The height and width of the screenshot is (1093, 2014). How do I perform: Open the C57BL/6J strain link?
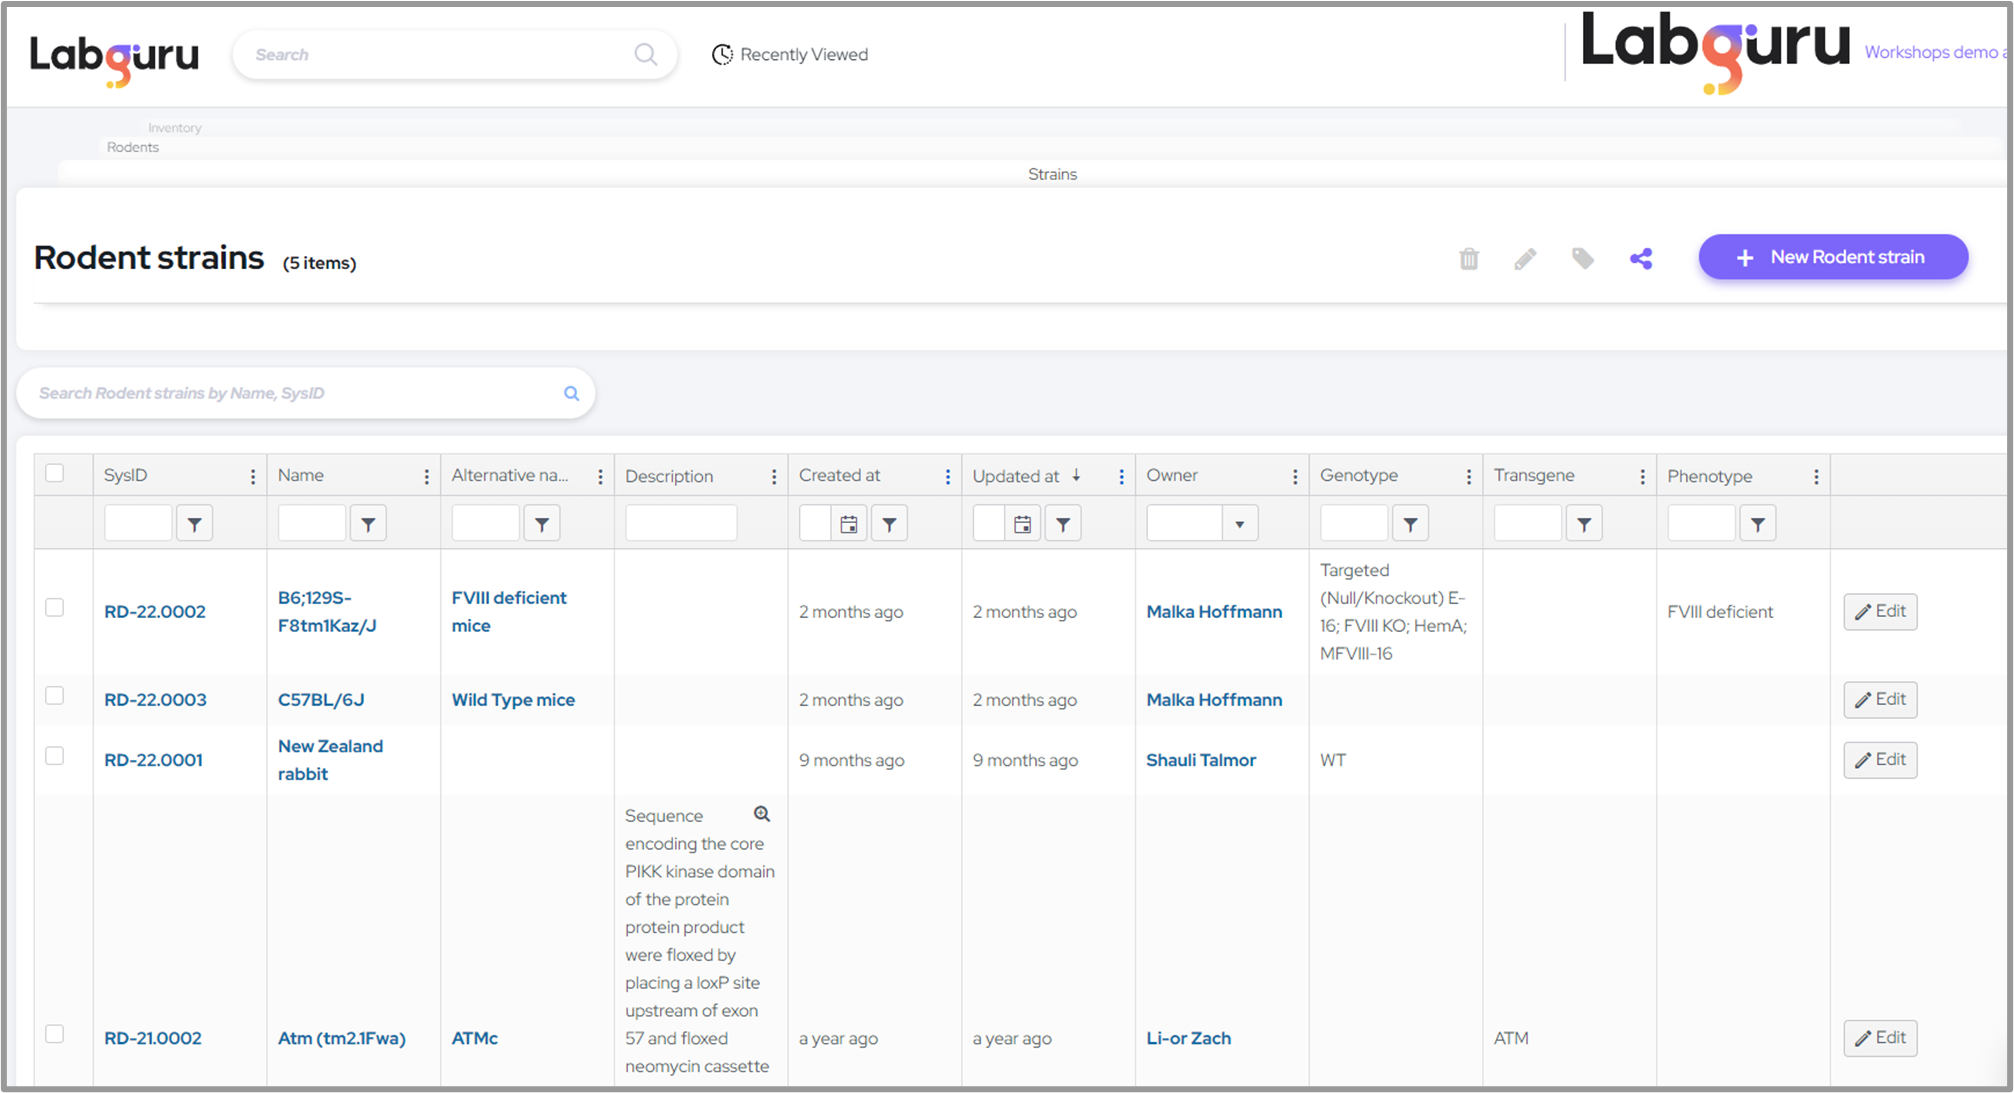[x=321, y=700]
